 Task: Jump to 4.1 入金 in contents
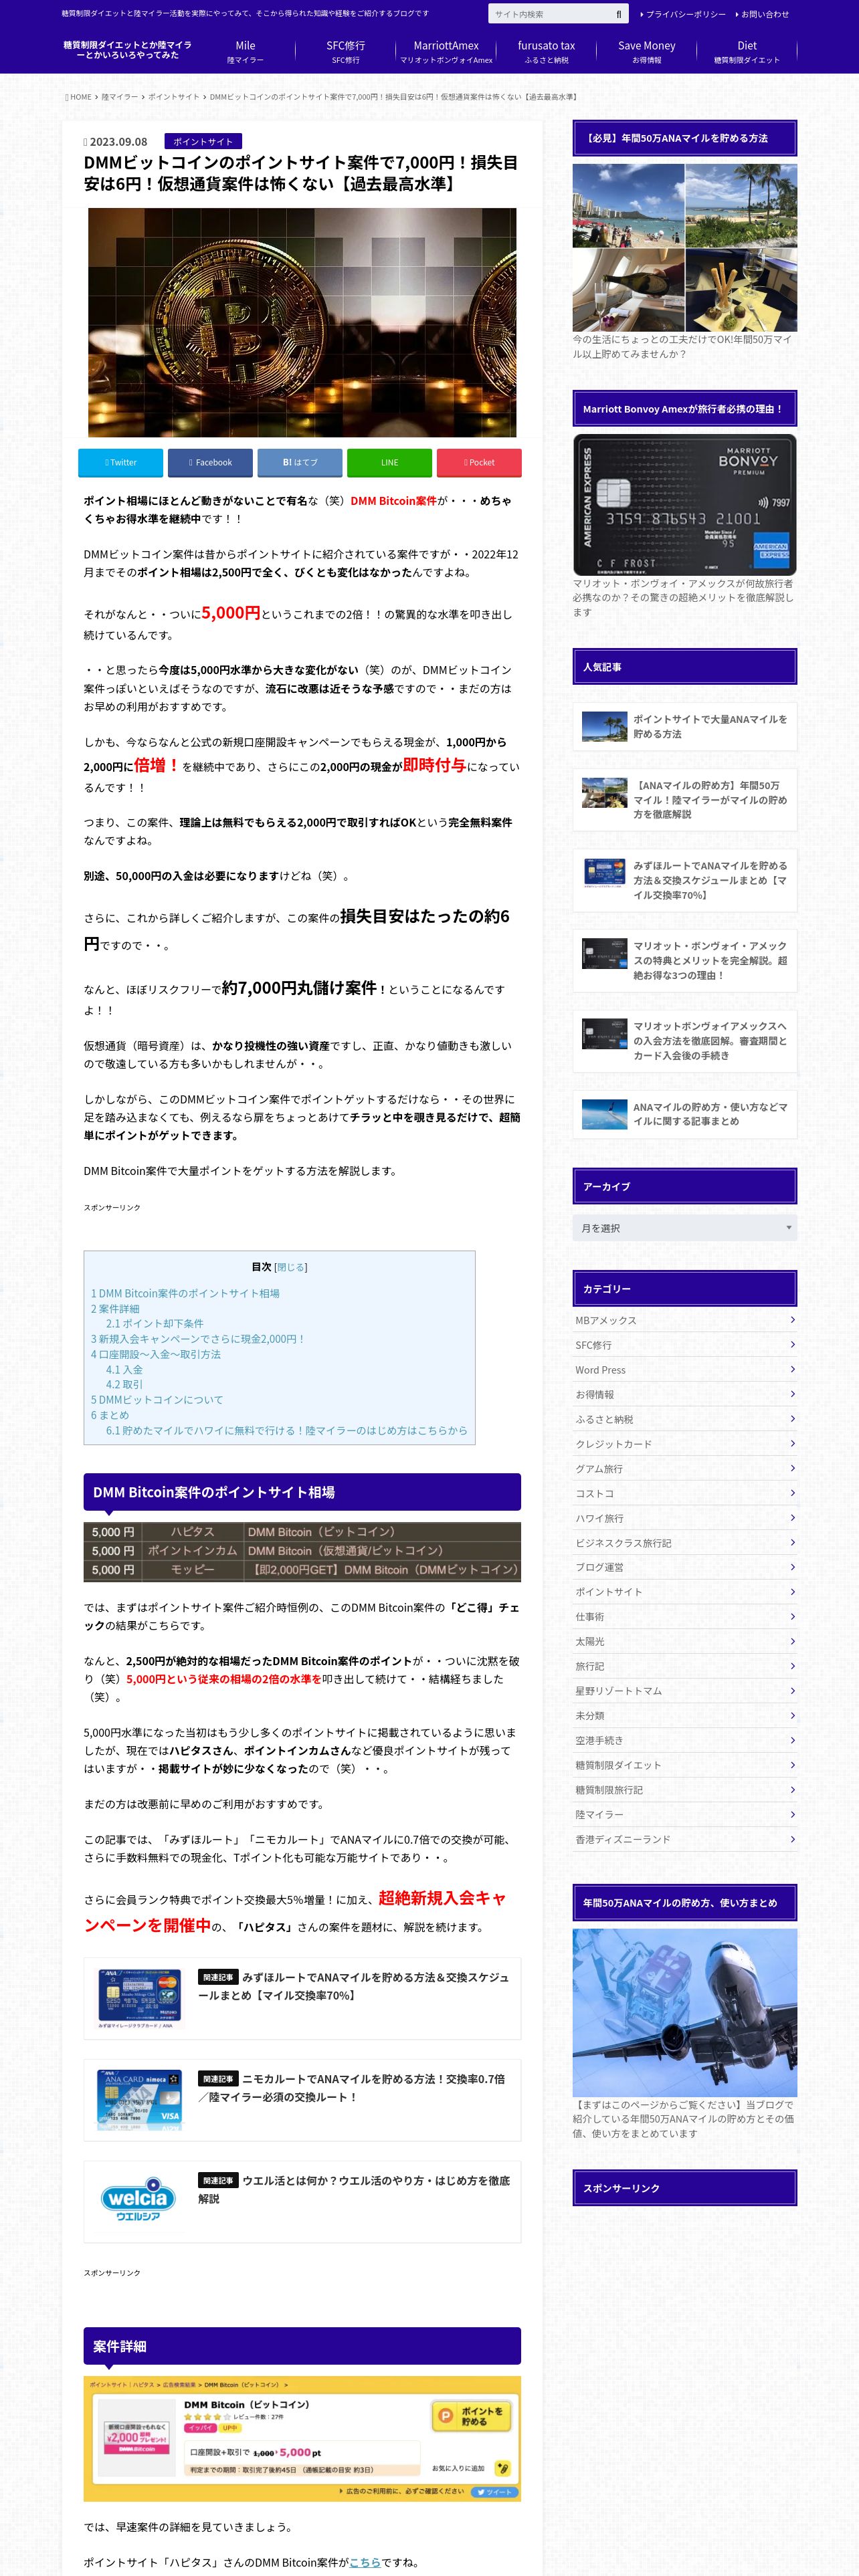tap(124, 1369)
